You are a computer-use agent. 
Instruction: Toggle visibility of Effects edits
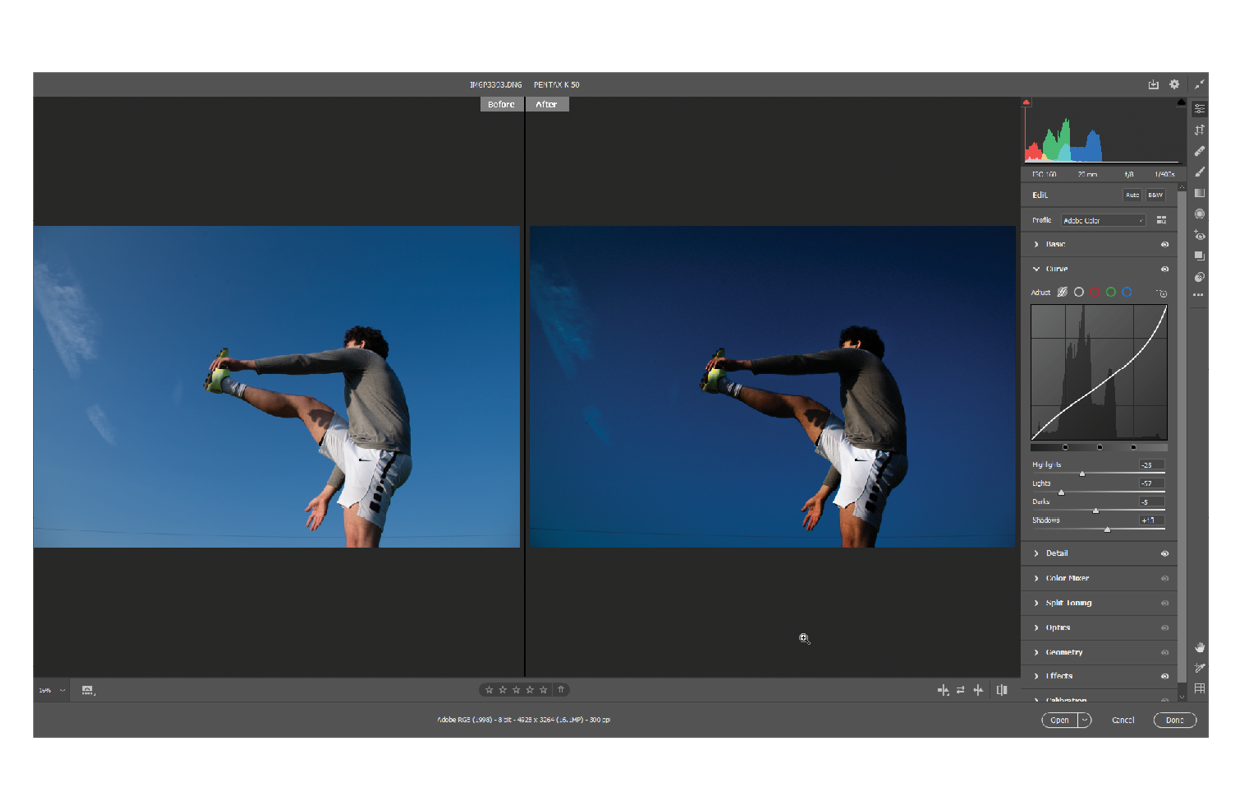click(x=1165, y=676)
